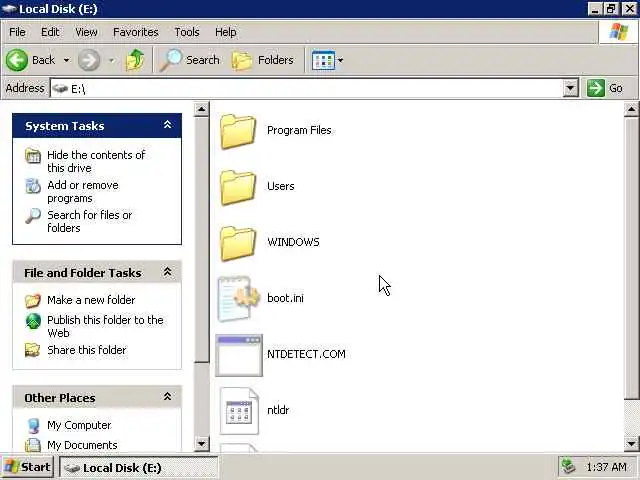Click the title bar drive icon
The image size is (640, 480).
pos(9,9)
